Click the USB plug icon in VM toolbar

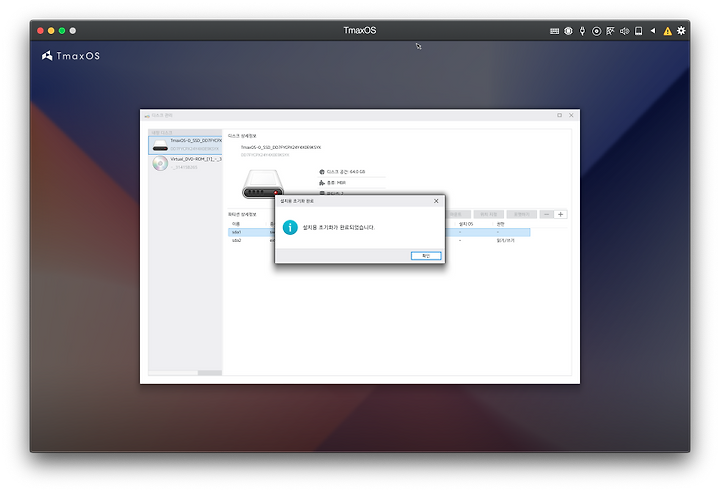coord(582,31)
